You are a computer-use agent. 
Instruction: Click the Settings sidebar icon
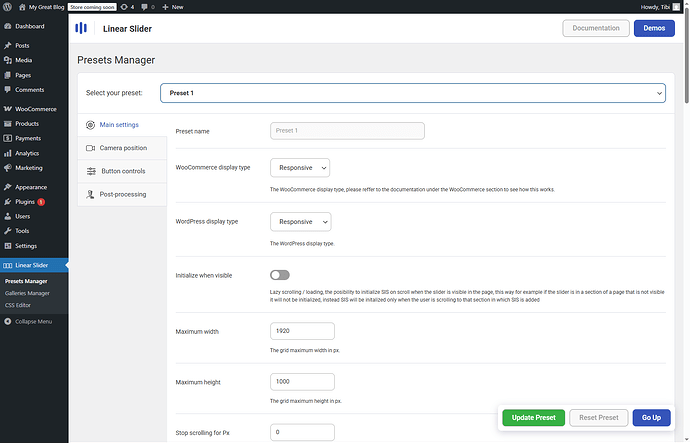7,245
